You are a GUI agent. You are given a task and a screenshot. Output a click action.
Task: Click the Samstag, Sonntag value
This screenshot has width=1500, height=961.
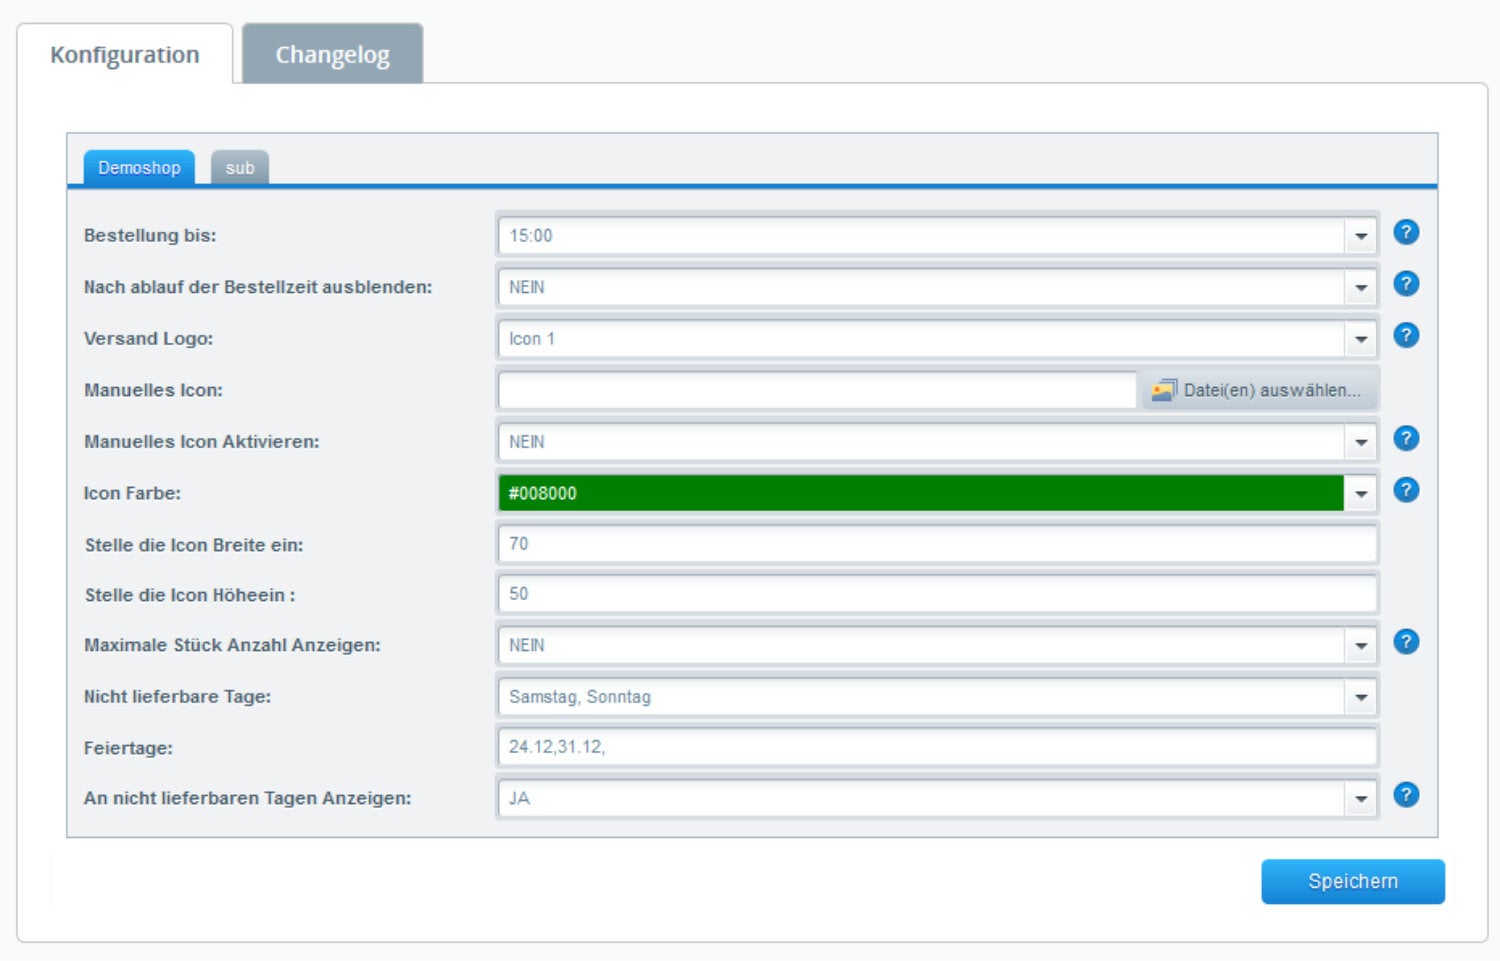[x=580, y=697]
